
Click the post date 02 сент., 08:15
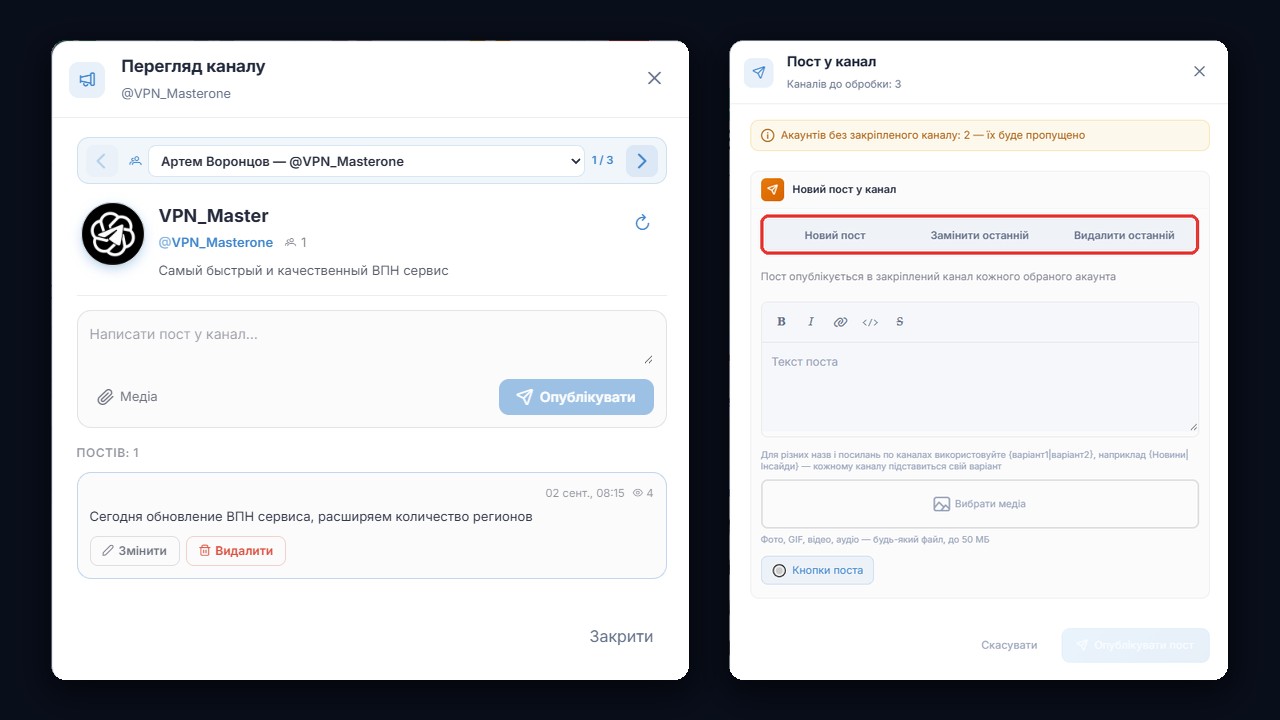tap(585, 493)
